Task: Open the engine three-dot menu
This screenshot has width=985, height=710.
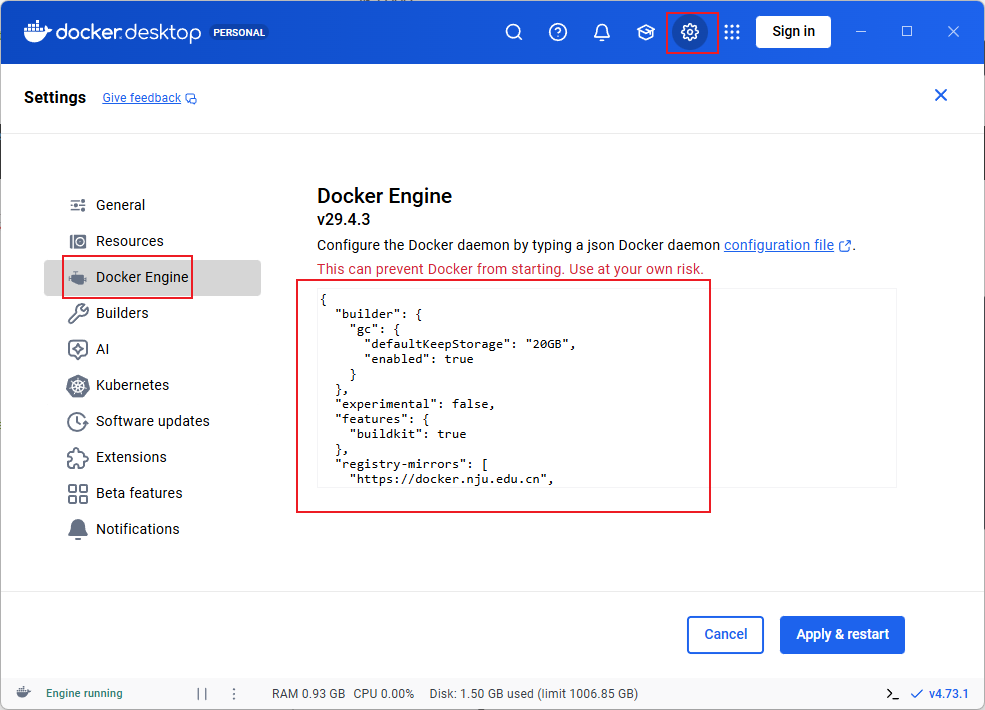Action: point(234,694)
